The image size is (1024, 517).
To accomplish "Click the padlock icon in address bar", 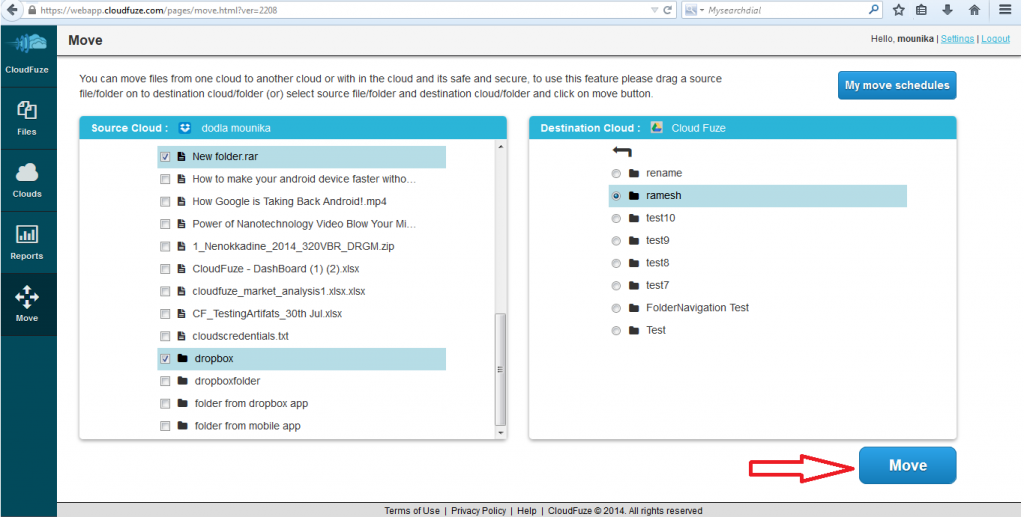I will click(32, 10).
